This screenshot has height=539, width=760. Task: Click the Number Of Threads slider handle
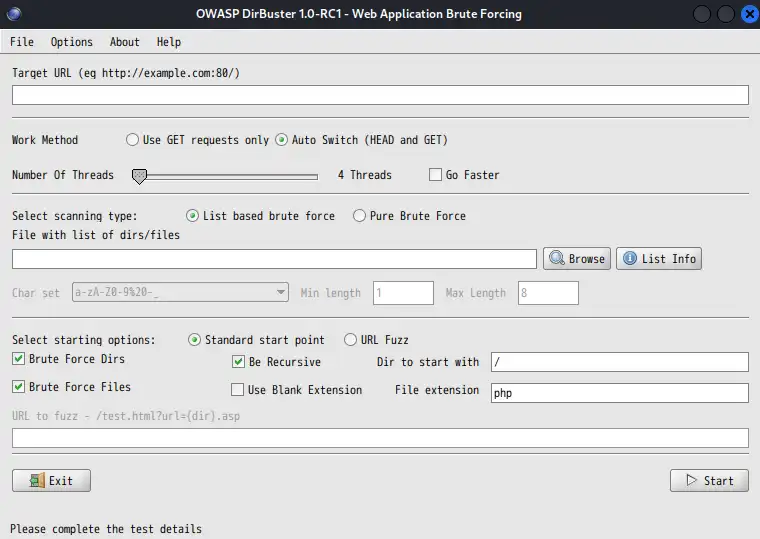tap(139, 176)
